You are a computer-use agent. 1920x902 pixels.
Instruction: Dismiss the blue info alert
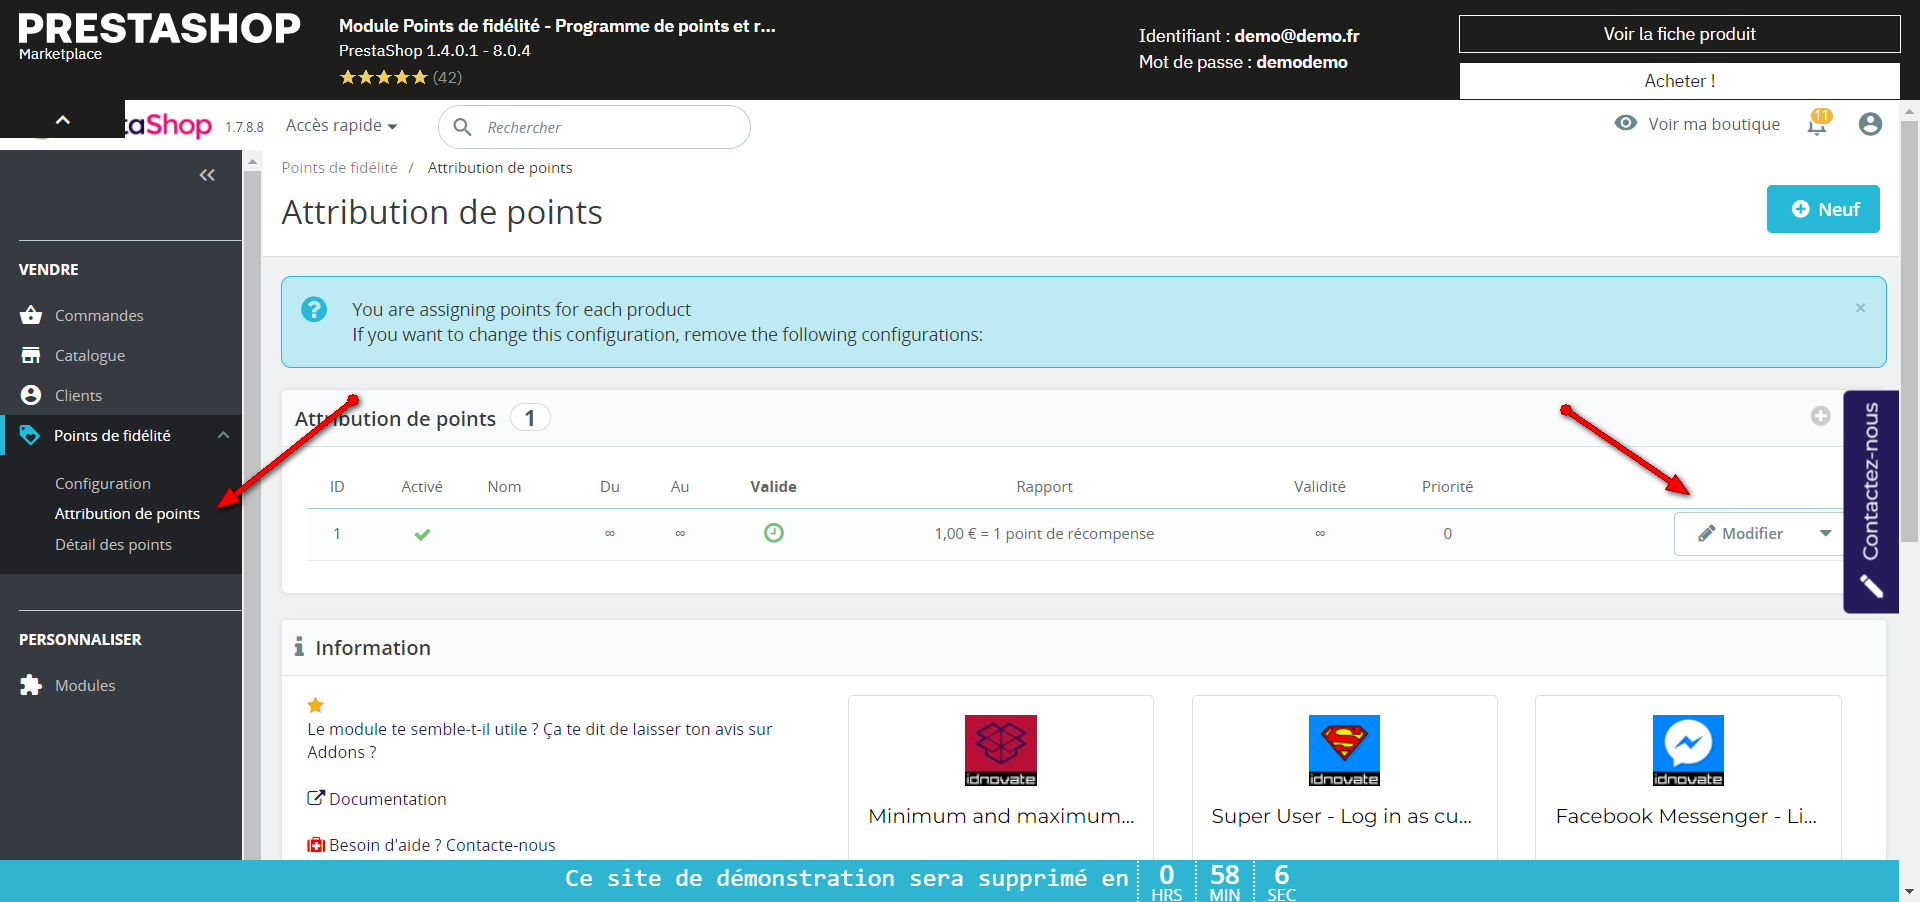(x=1860, y=308)
